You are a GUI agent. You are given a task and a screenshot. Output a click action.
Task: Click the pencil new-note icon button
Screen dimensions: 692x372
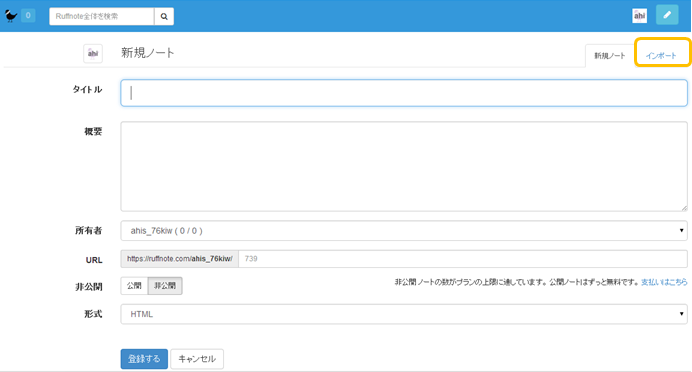[667, 15]
